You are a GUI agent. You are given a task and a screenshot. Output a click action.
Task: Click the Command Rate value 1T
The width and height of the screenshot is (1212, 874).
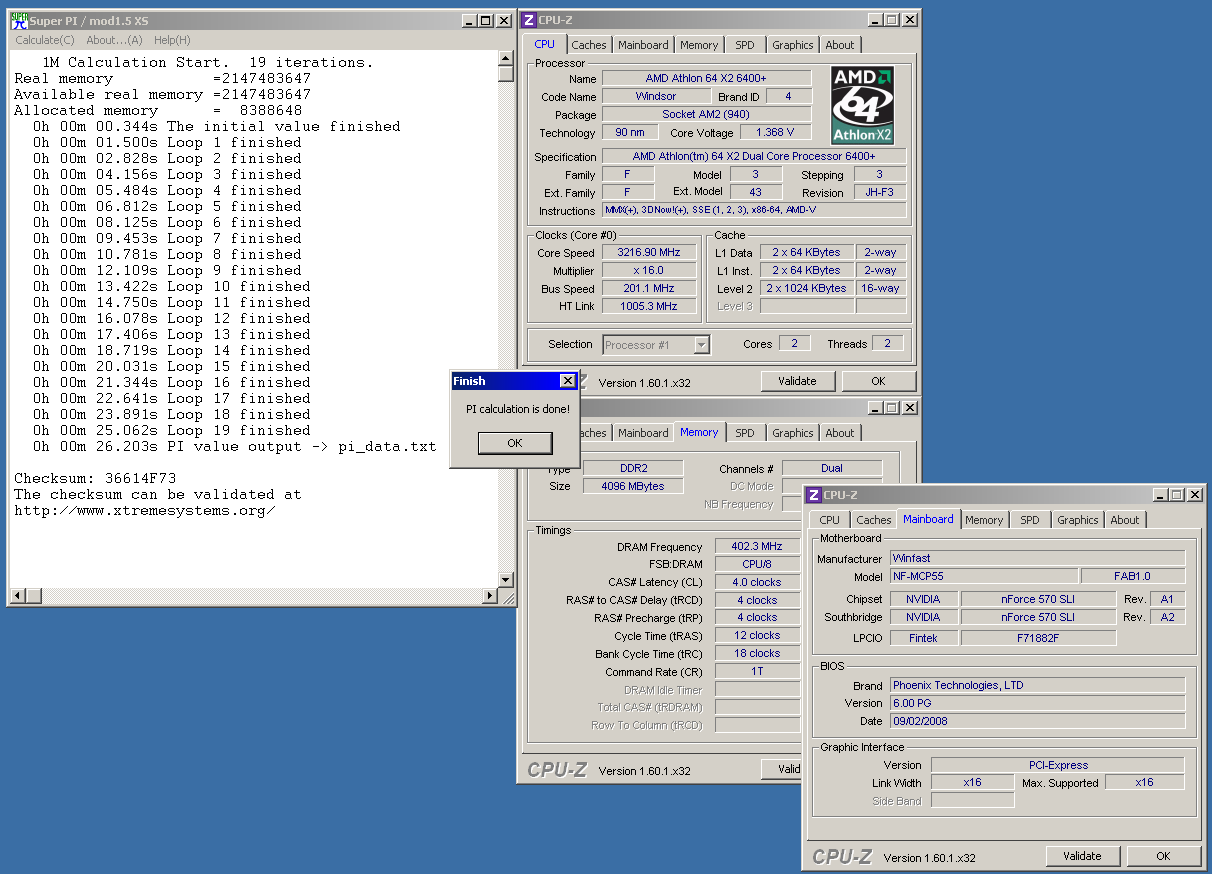[757, 671]
